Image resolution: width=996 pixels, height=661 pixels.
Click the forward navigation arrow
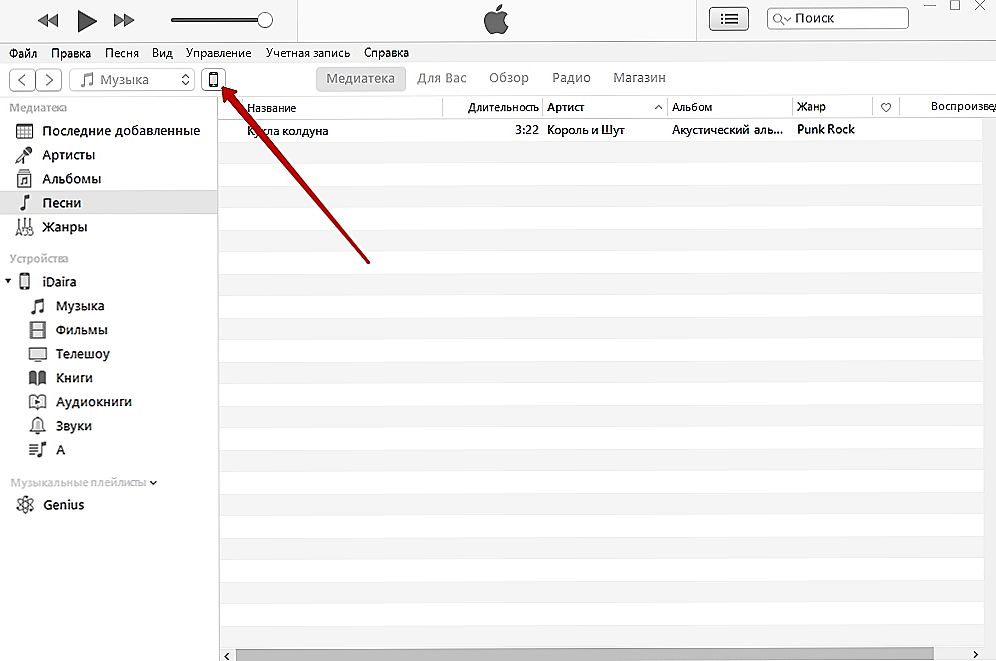[49, 80]
